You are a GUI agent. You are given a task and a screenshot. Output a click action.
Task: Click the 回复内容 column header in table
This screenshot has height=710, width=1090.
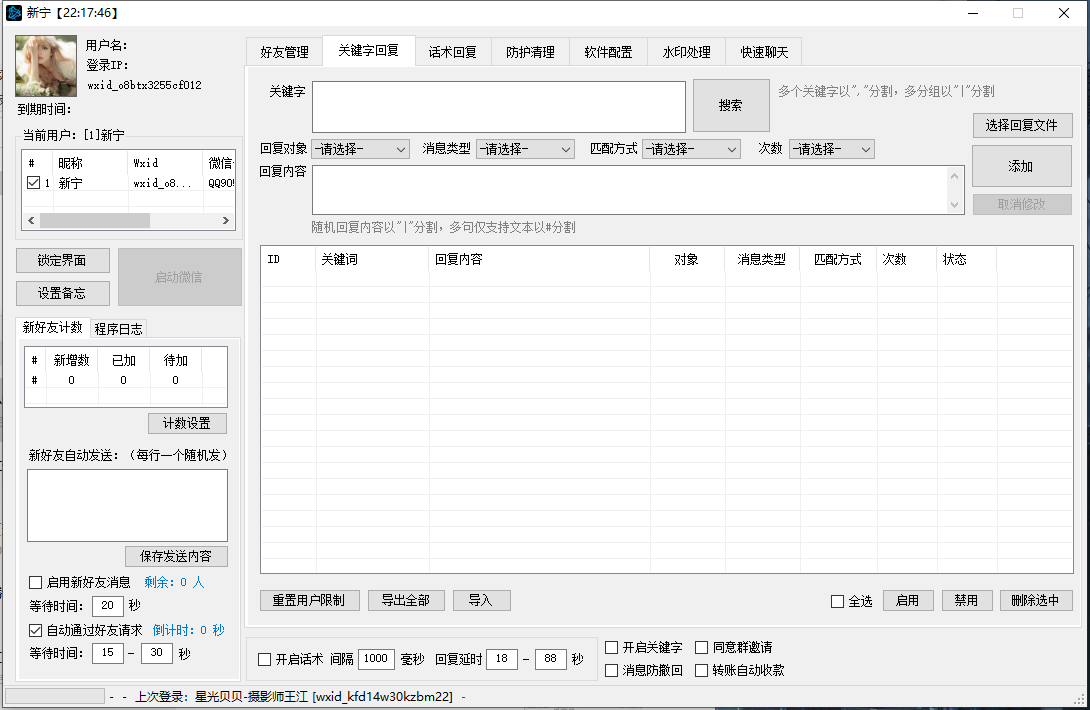[539, 259]
